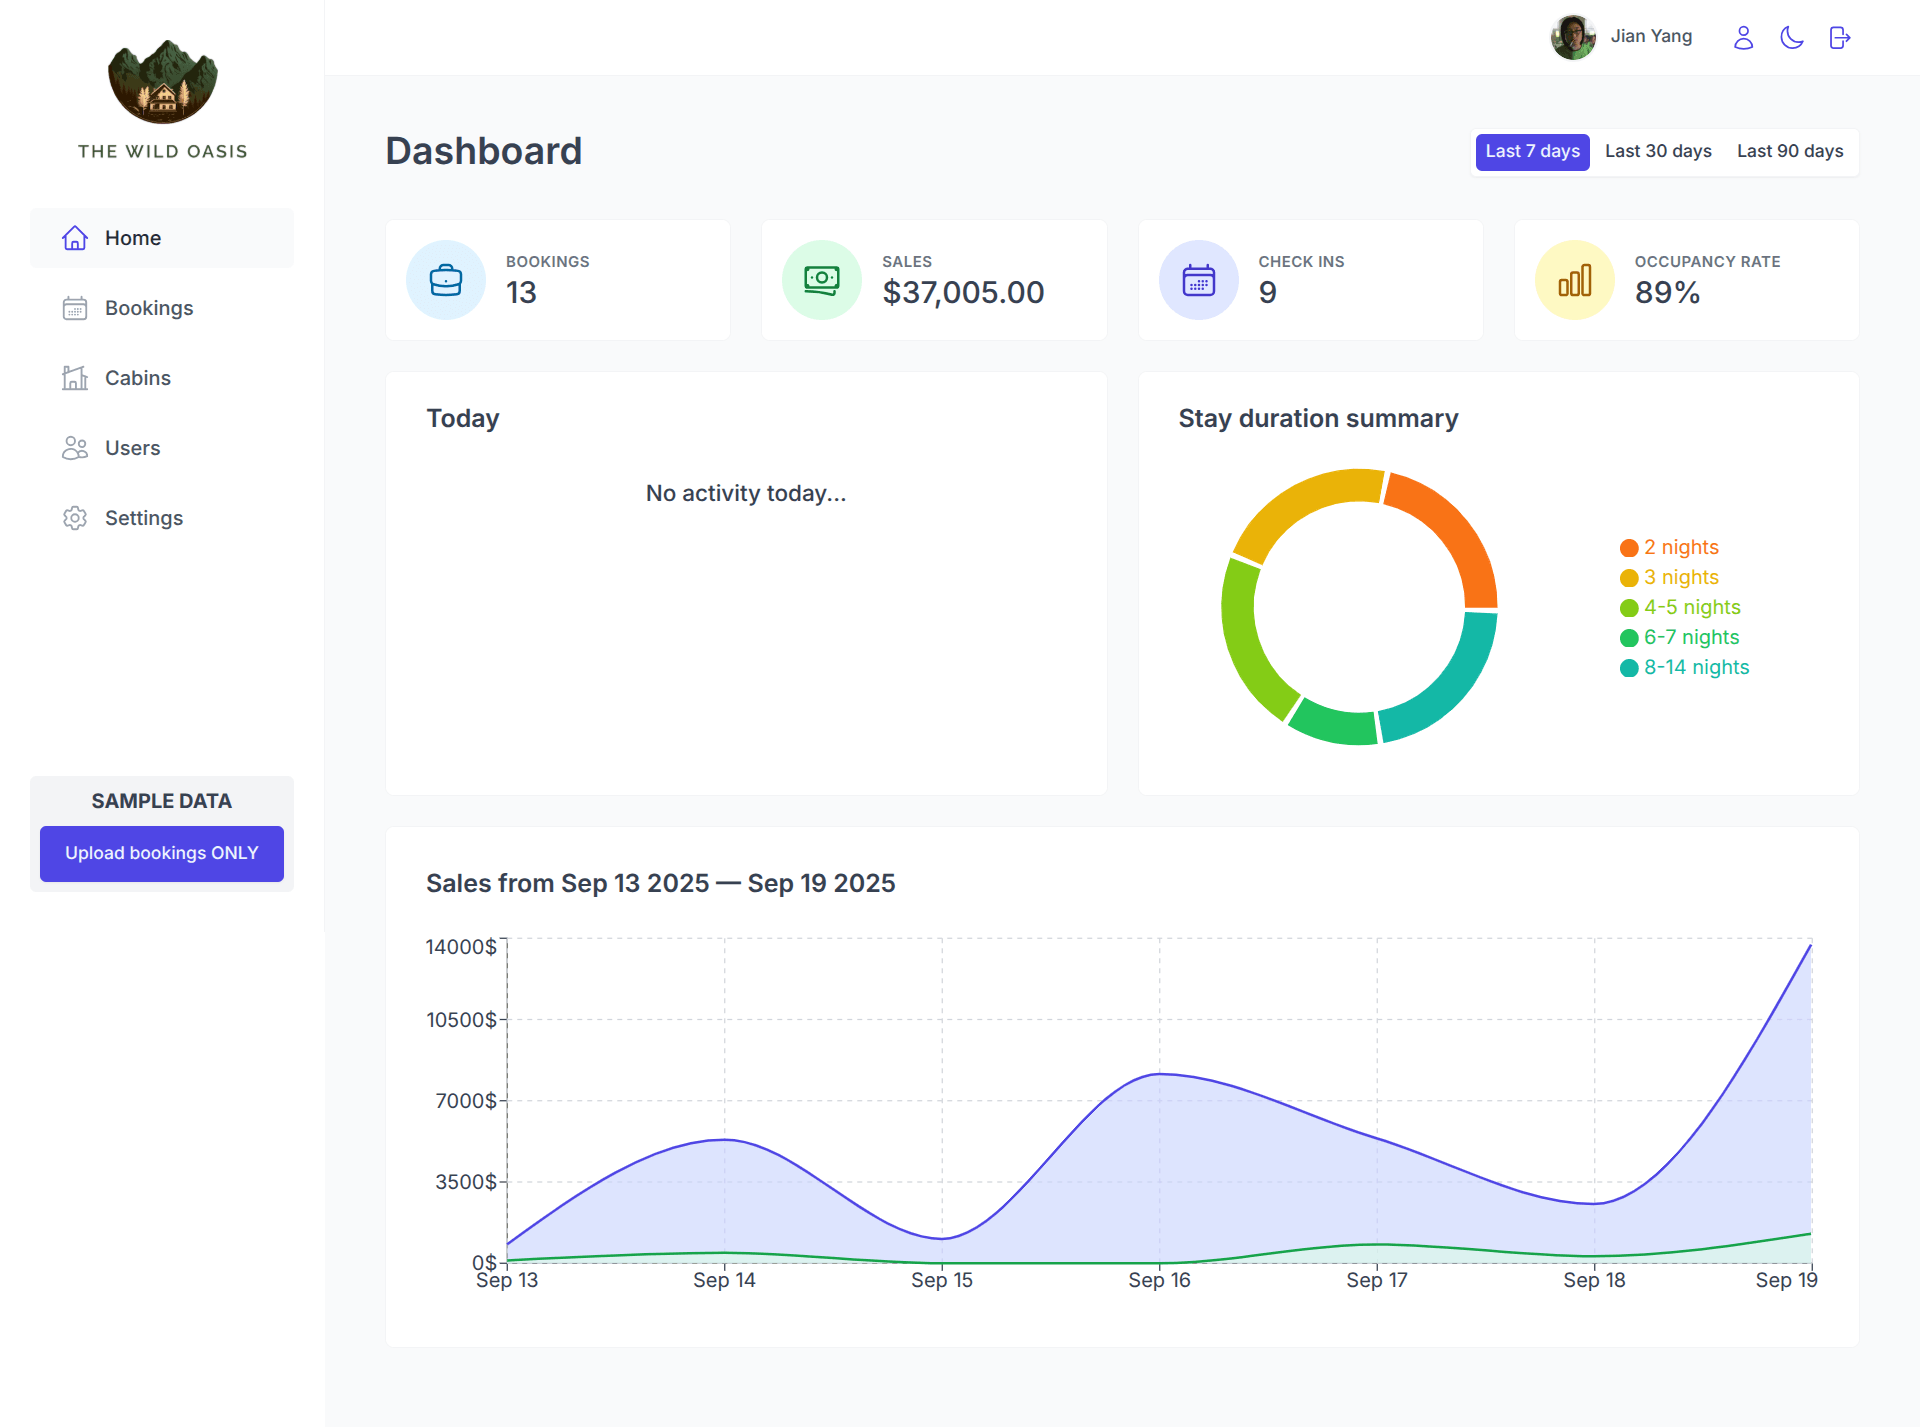The height and width of the screenshot is (1427, 1920).
Task: Go to the Bookings page
Action: pos(149,308)
